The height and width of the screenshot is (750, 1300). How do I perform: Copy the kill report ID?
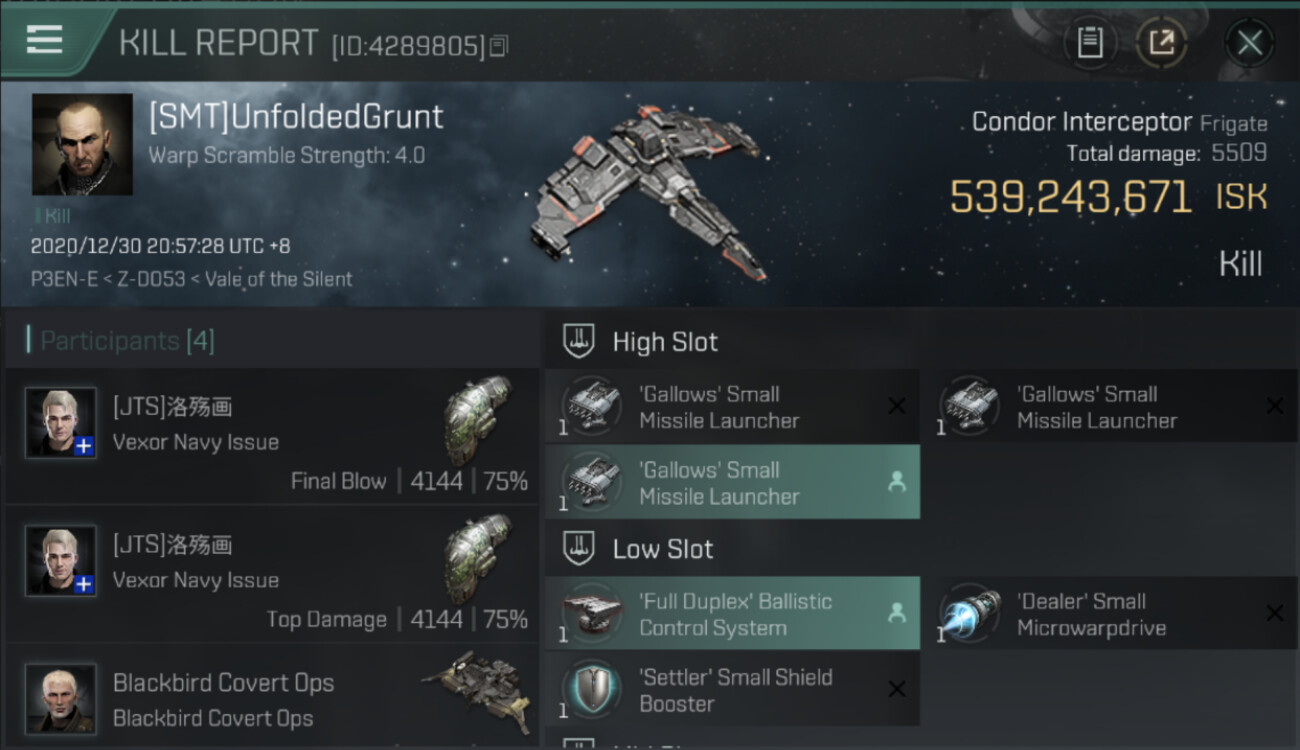pyautogui.click(x=498, y=46)
